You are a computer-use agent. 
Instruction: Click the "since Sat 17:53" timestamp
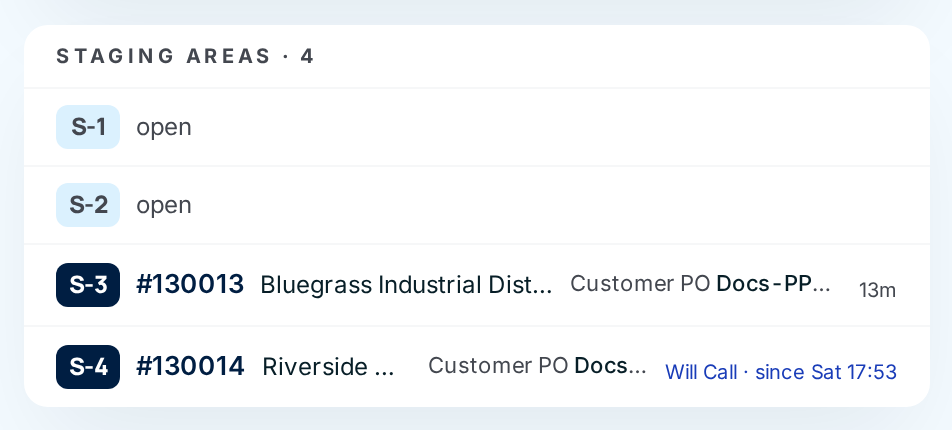[x=826, y=372]
